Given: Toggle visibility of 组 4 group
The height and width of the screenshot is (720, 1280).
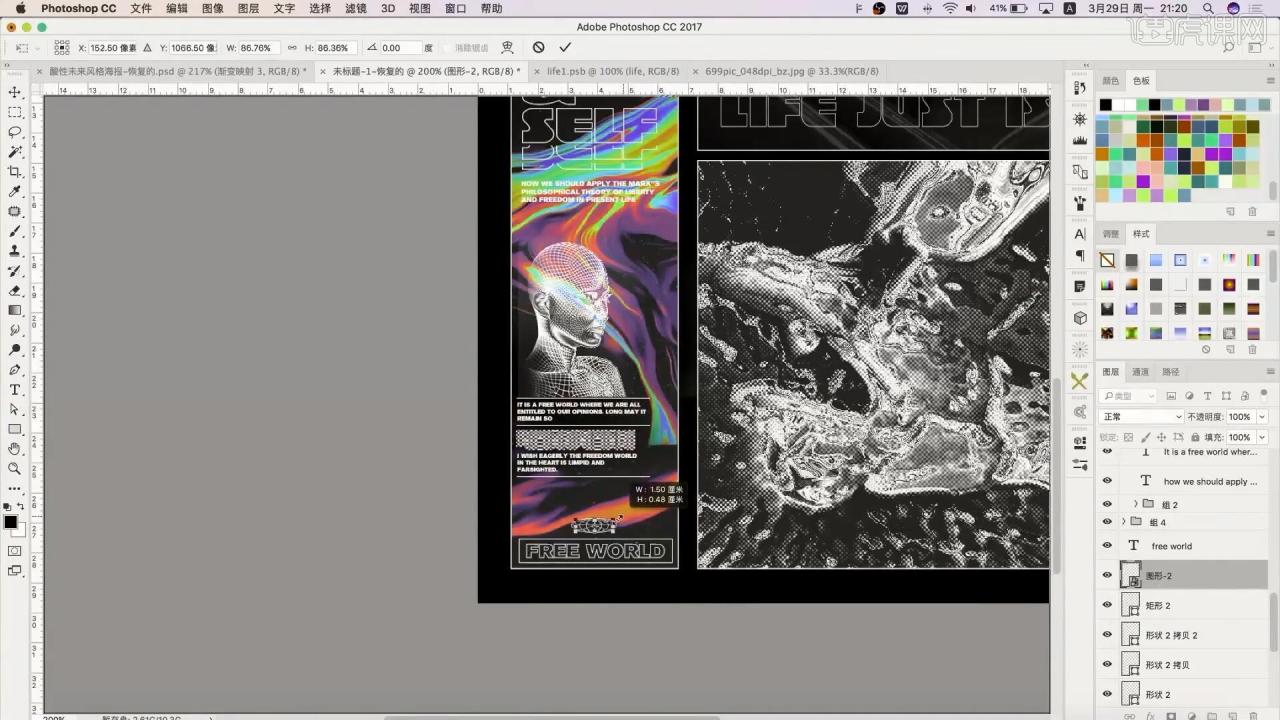Looking at the screenshot, I should [x=1107, y=522].
